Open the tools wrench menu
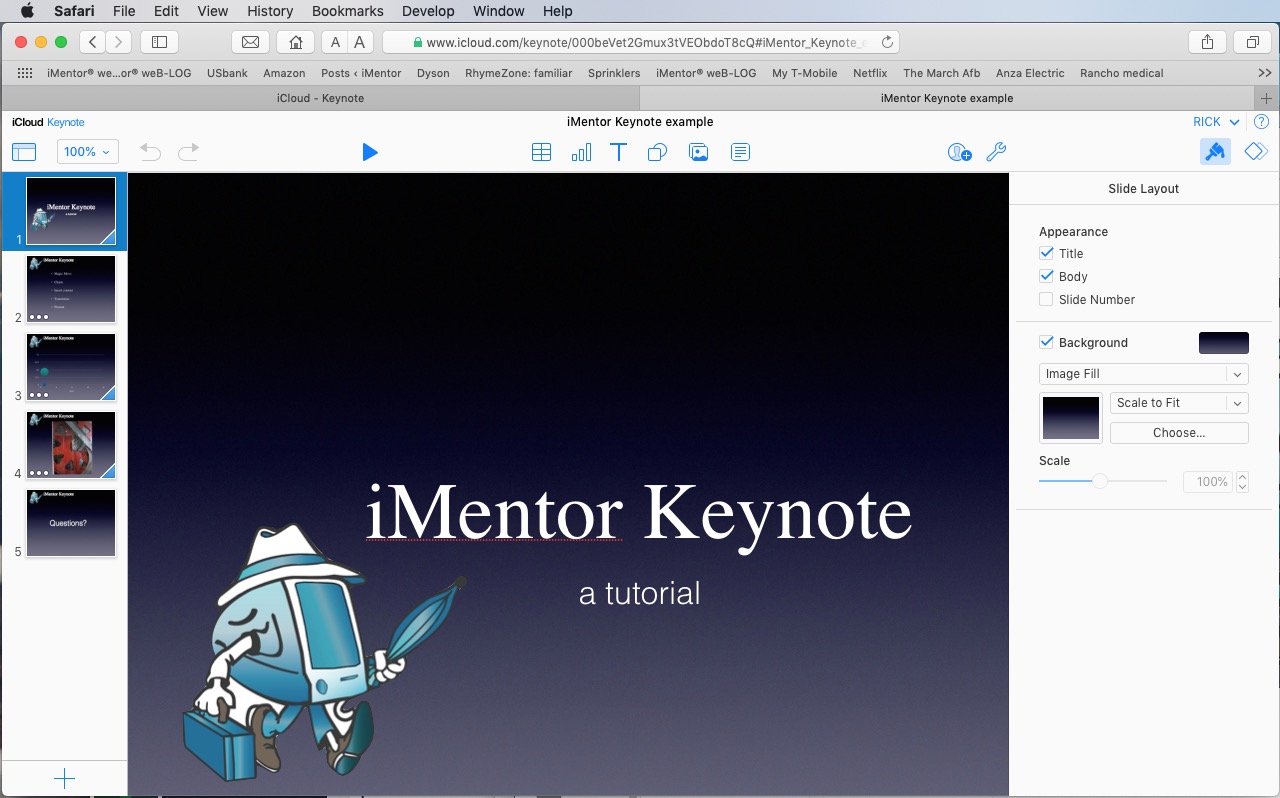The image size is (1280, 798). [x=996, y=152]
